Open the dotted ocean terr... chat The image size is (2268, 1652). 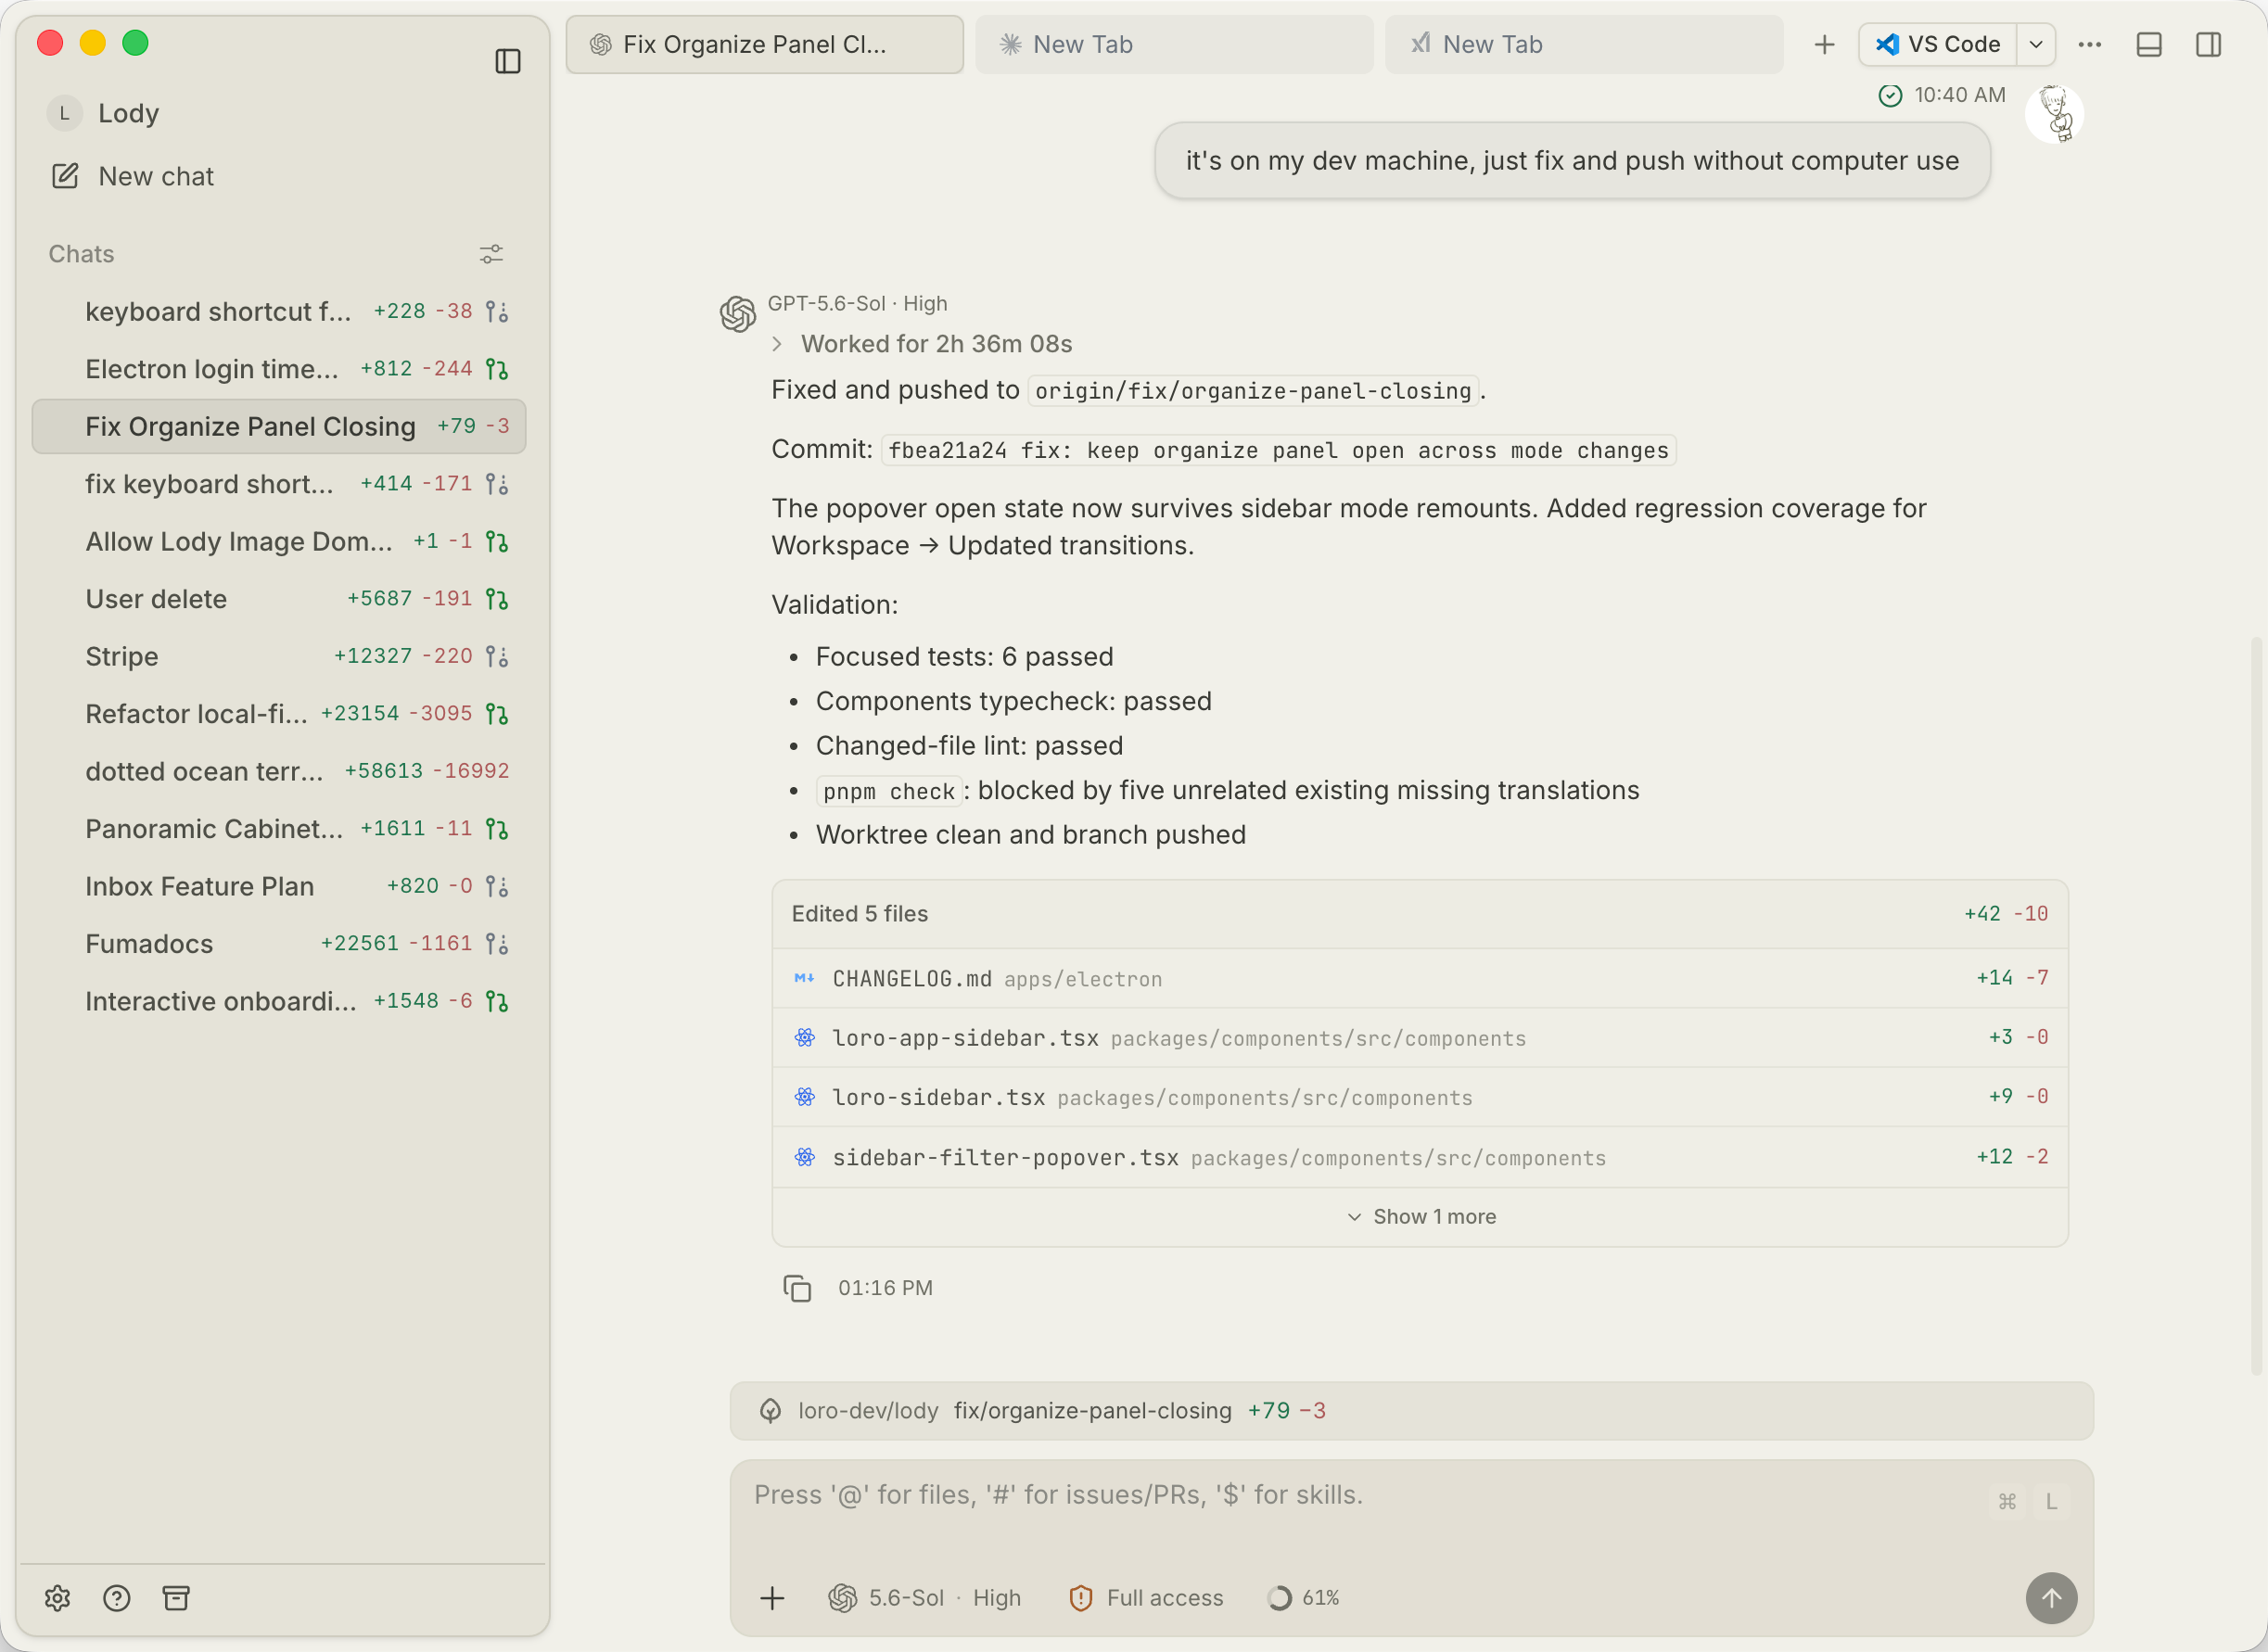point(279,772)
